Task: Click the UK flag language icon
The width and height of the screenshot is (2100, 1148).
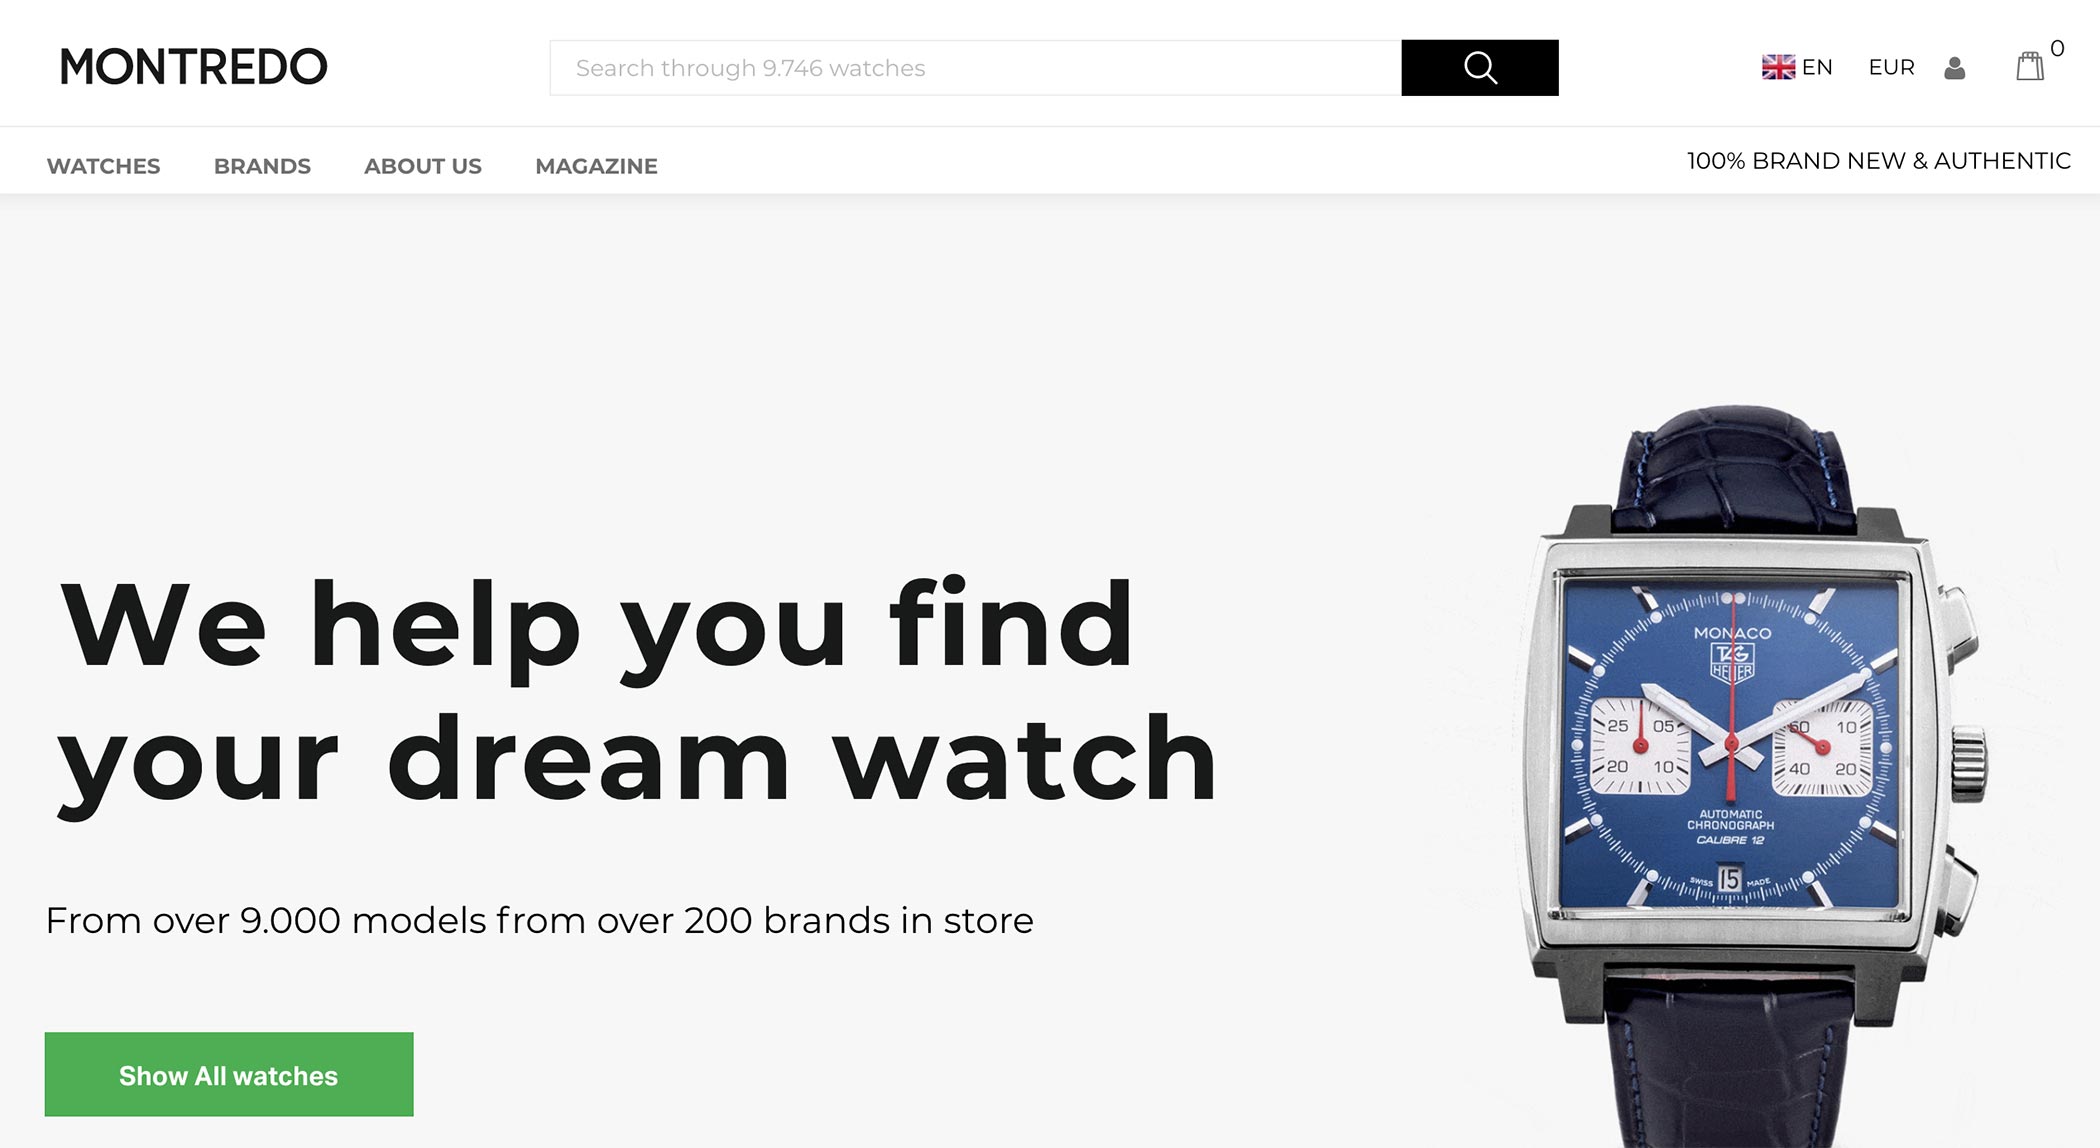Action: (x=1778, y=67)
